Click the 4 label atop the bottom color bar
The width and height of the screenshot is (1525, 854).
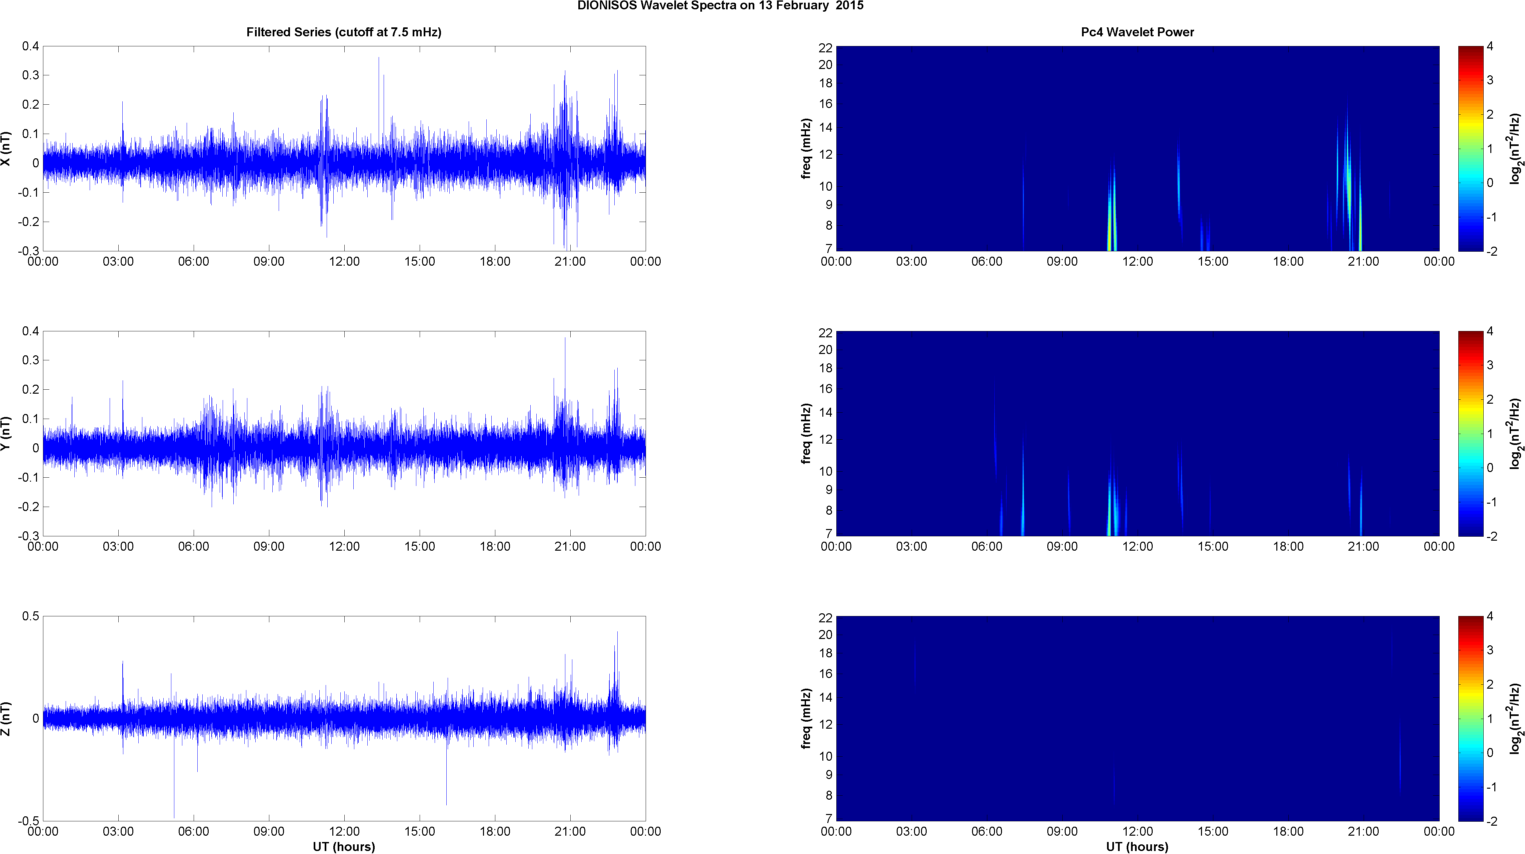1490,617
